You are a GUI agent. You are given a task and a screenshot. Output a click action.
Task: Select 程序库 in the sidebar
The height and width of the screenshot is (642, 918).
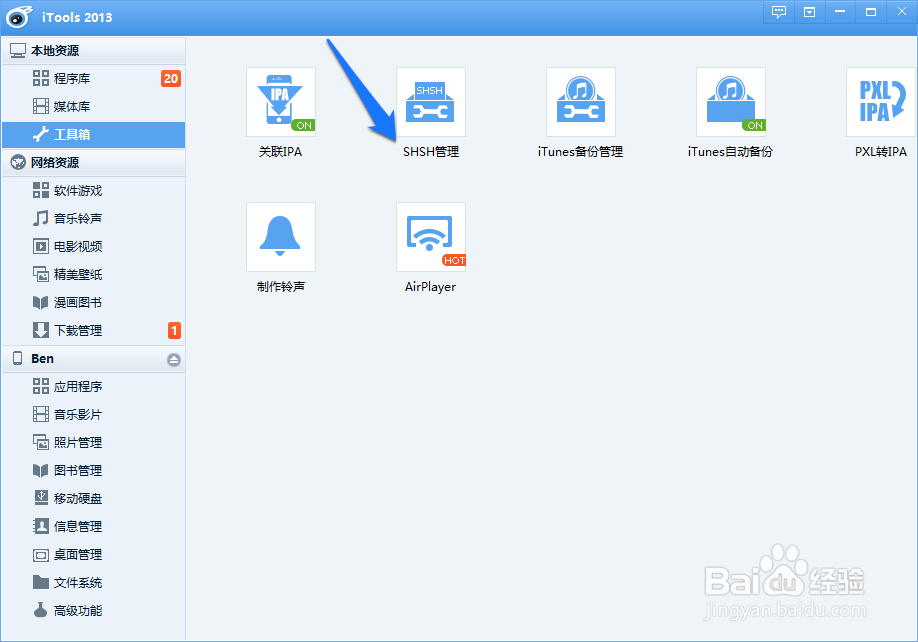[94, 78]
